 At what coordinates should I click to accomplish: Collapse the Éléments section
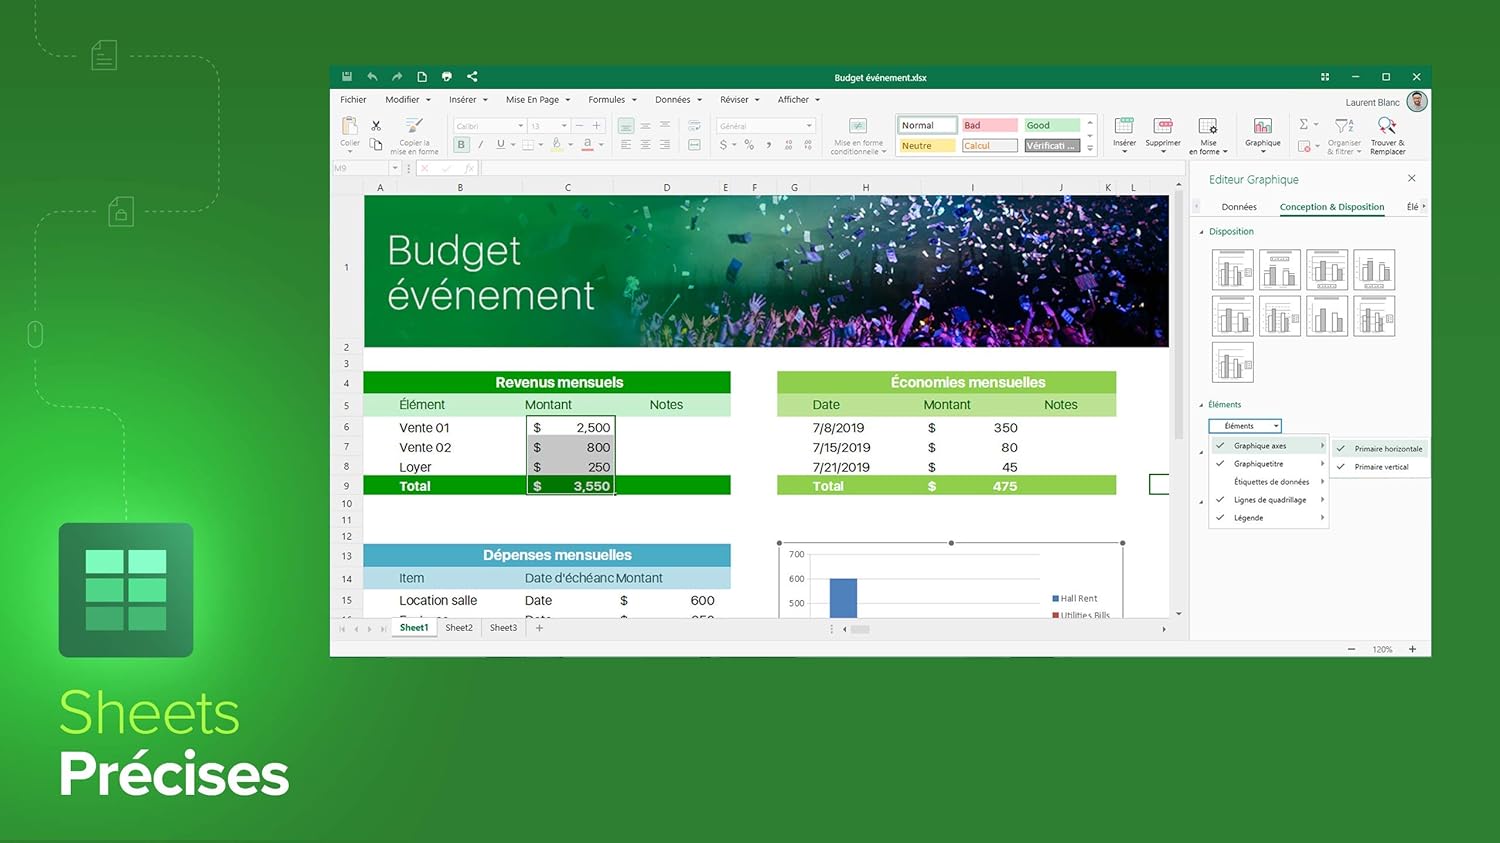(1202, 405)
